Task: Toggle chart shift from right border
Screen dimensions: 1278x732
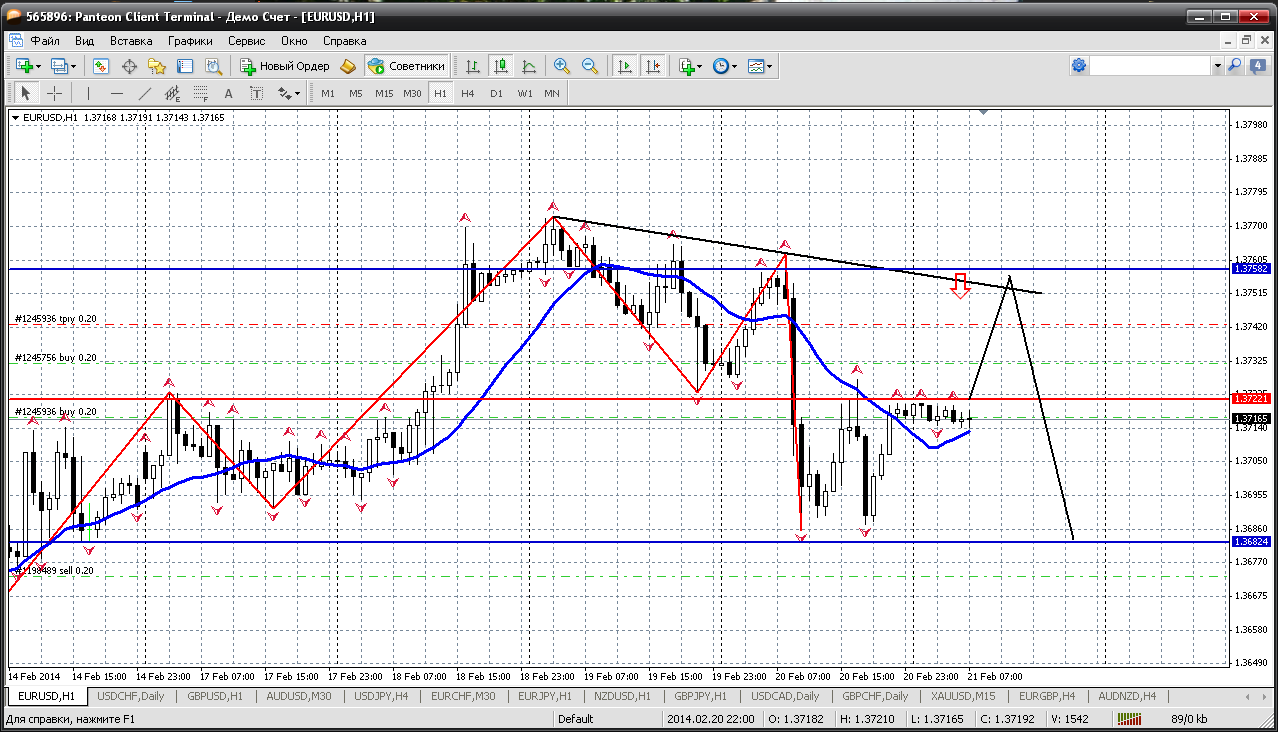Action: (x=653, y=66)
